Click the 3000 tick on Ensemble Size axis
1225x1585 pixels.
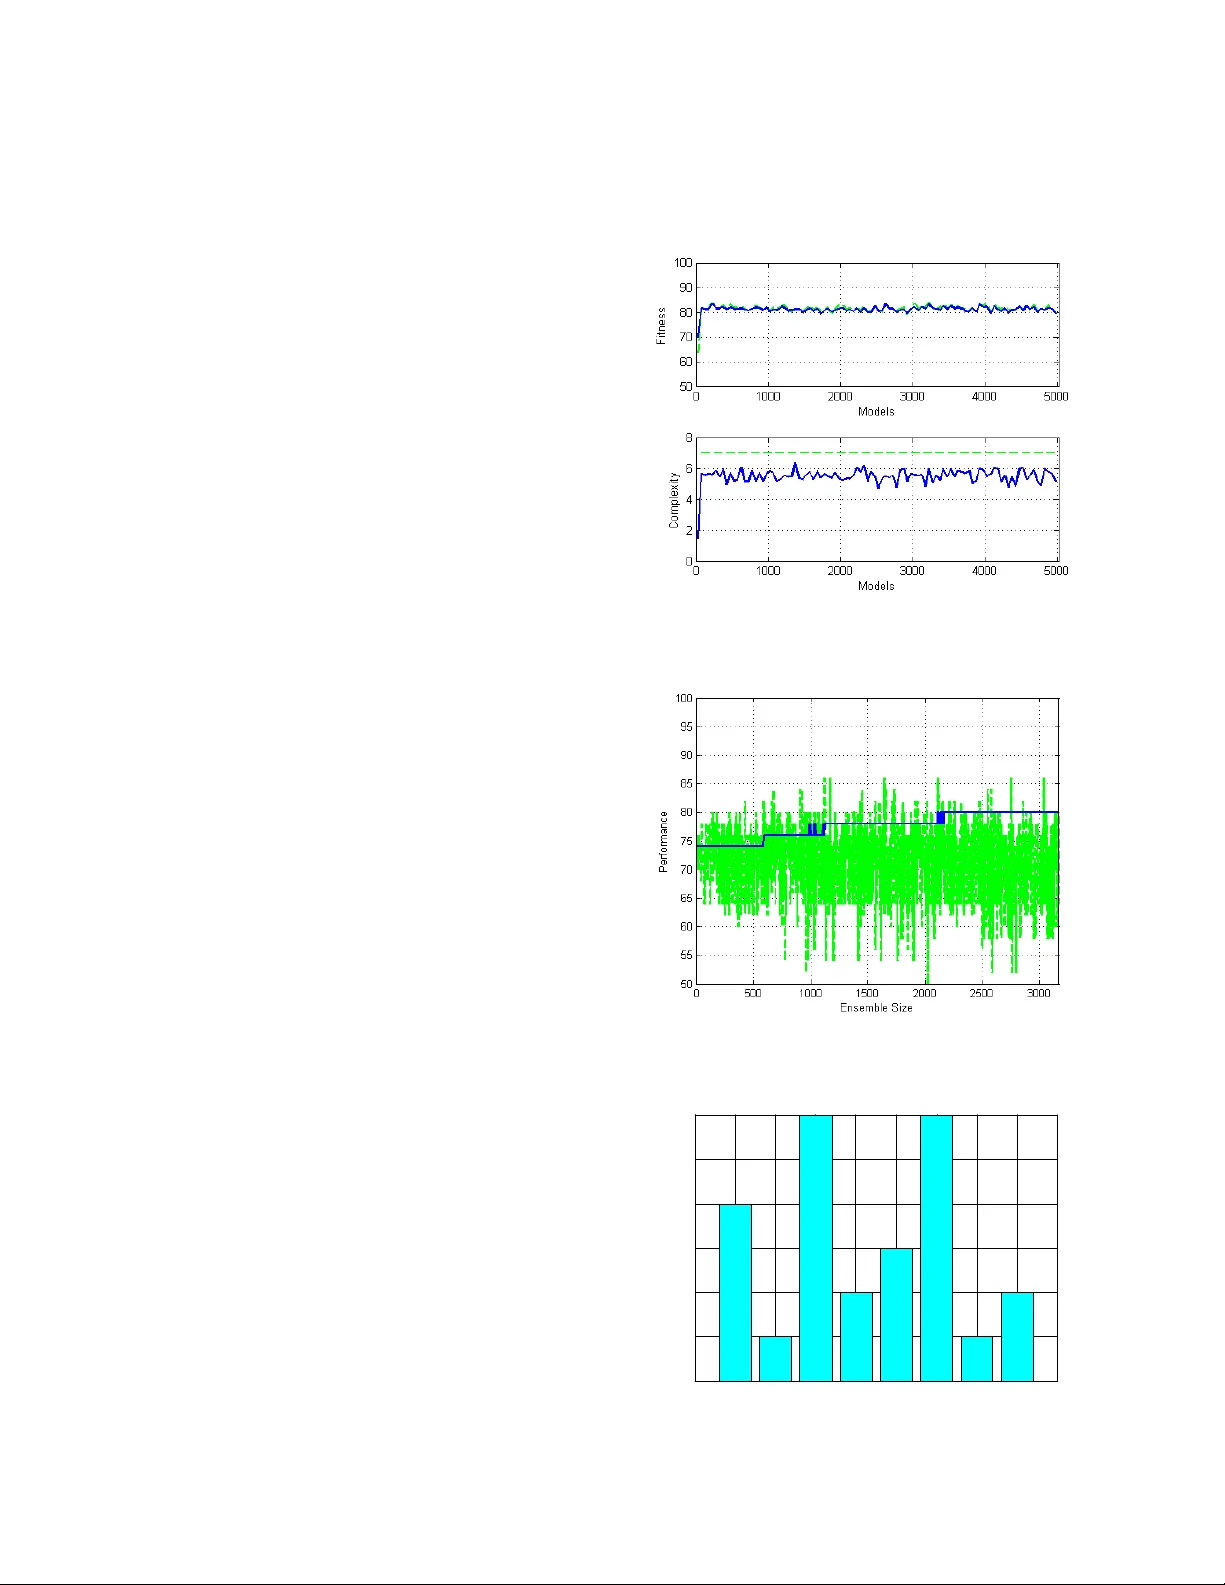(1040, 994)
